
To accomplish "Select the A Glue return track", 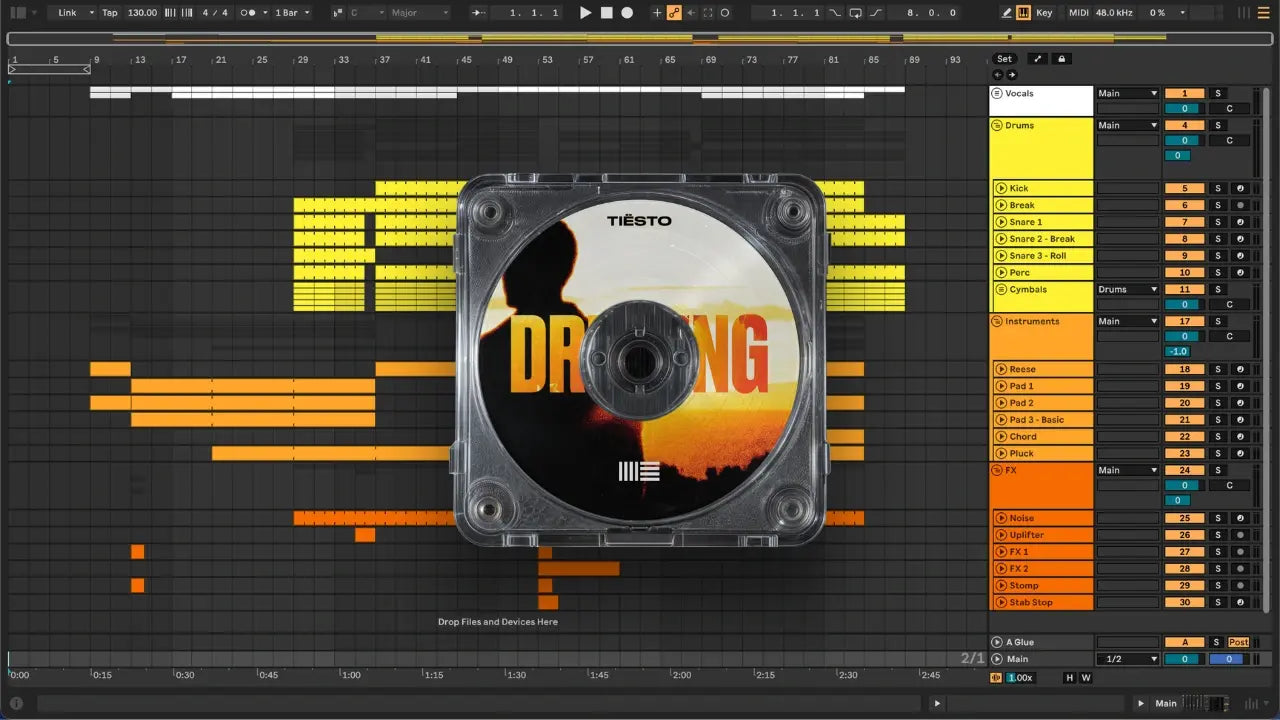I will [1041, 642].
